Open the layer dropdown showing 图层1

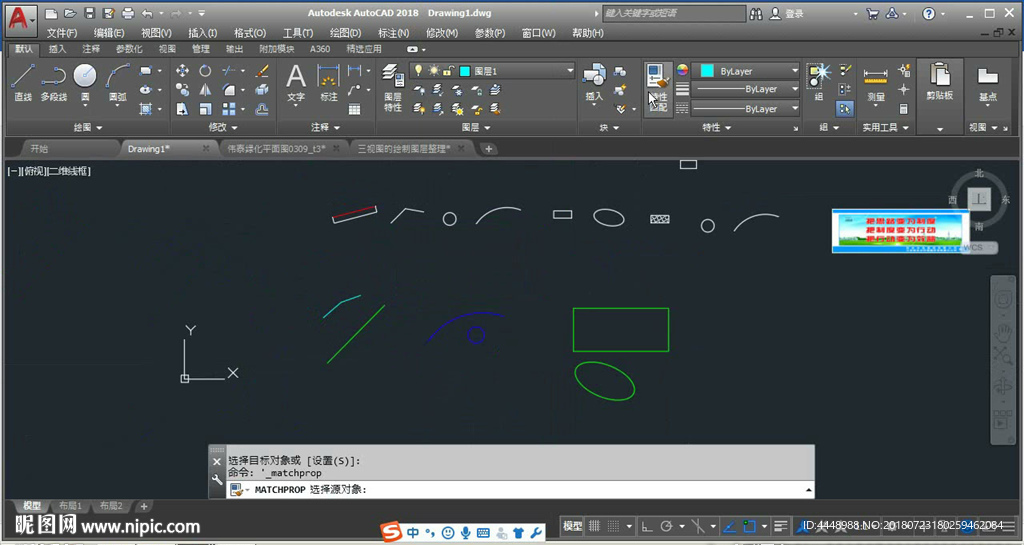pos(492,70)
